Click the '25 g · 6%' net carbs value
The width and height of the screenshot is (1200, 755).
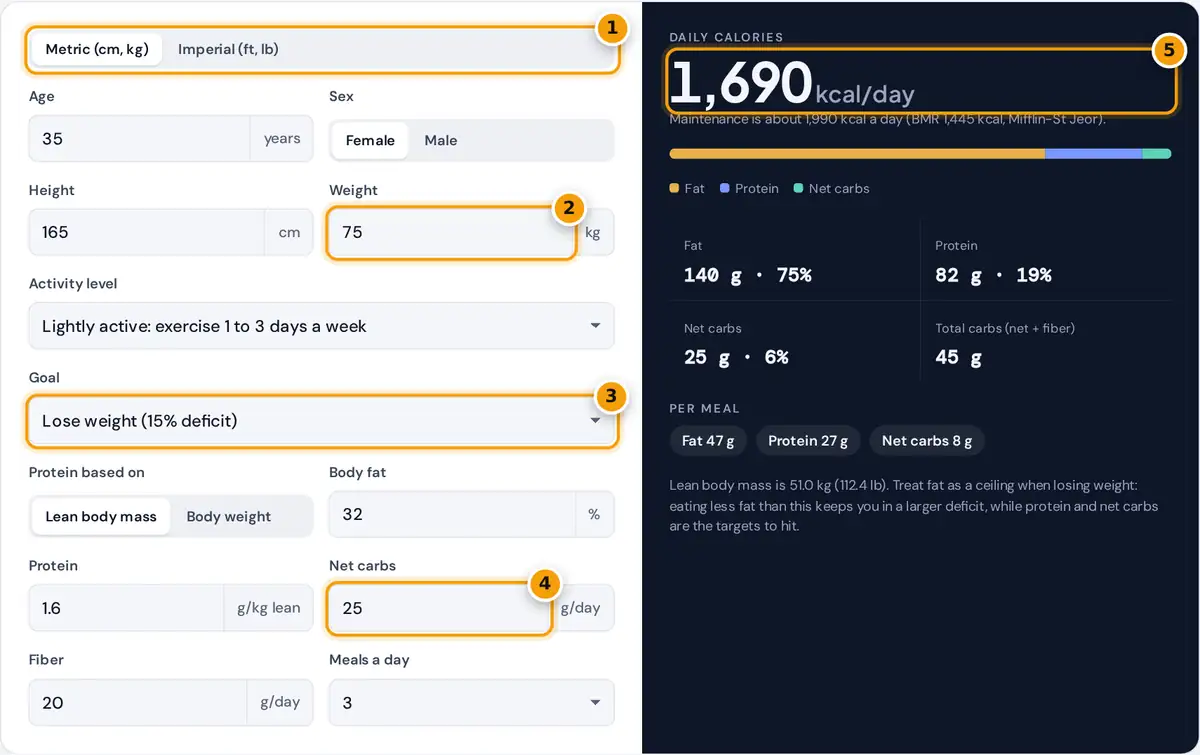[736, 357]
